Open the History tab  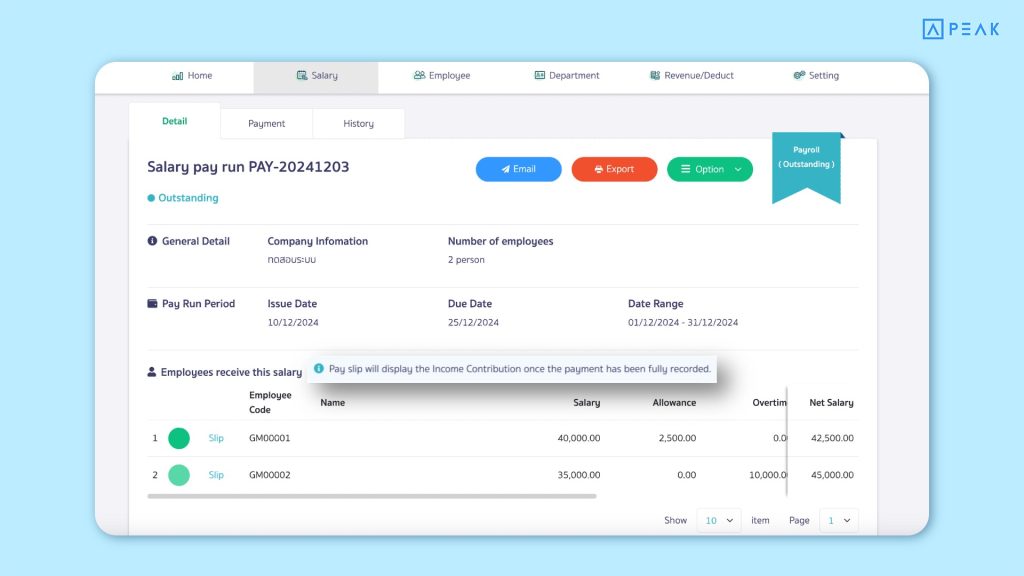coord(358,124)
